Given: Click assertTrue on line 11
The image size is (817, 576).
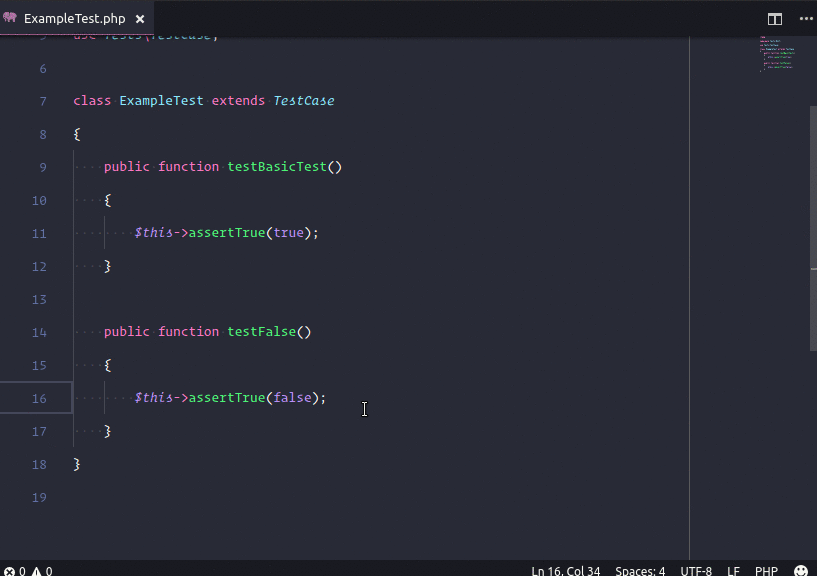Looking at the screenshot, I should tap(227, 232).
